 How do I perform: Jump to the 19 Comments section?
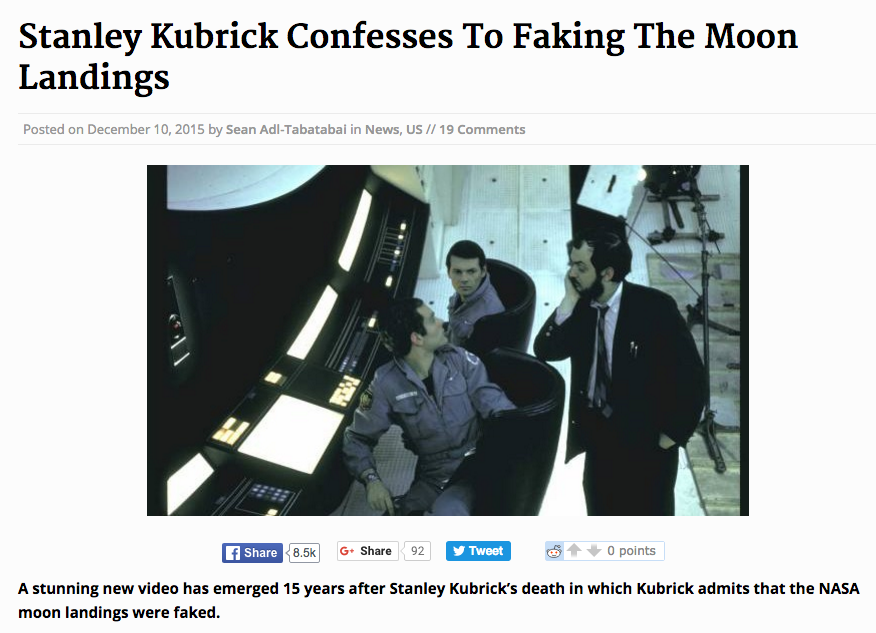[482, 130]
